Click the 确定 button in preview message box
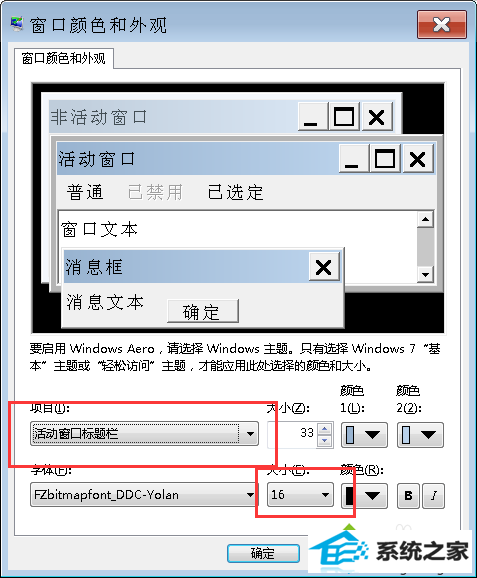The image size is (477, 578). 203,311
